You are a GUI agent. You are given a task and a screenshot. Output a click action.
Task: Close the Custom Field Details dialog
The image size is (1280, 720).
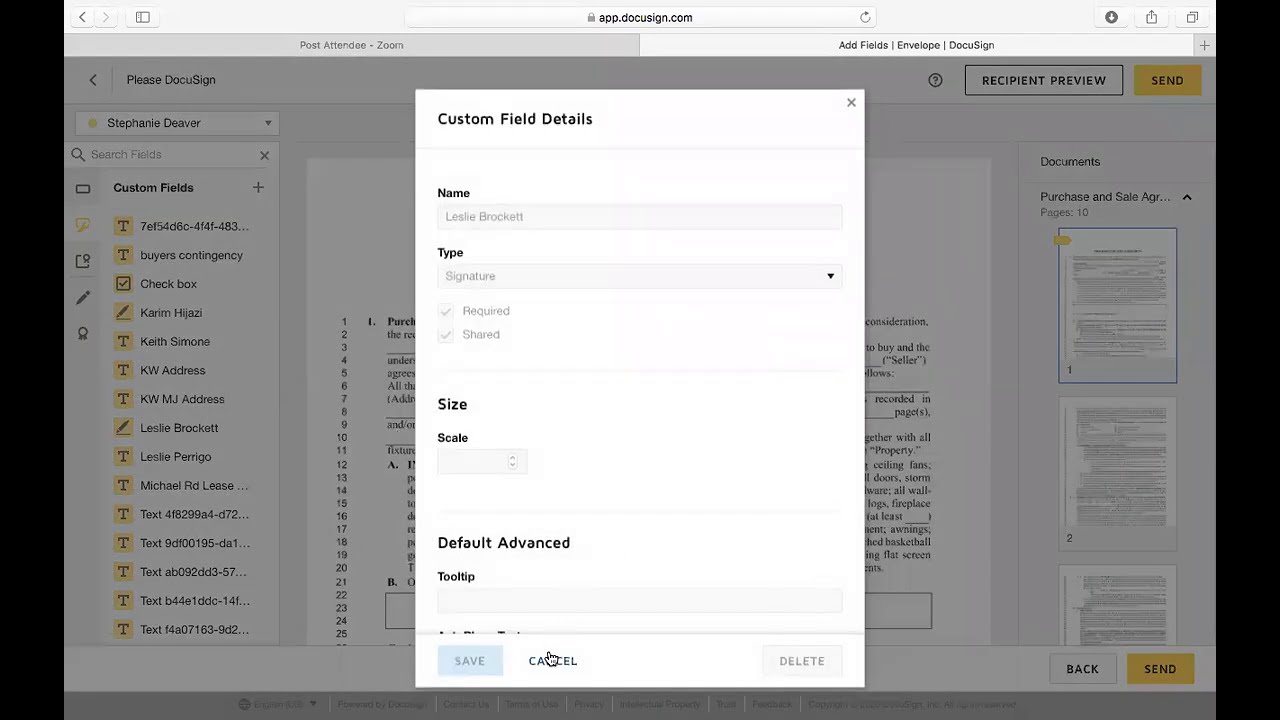tap(851, 102)
